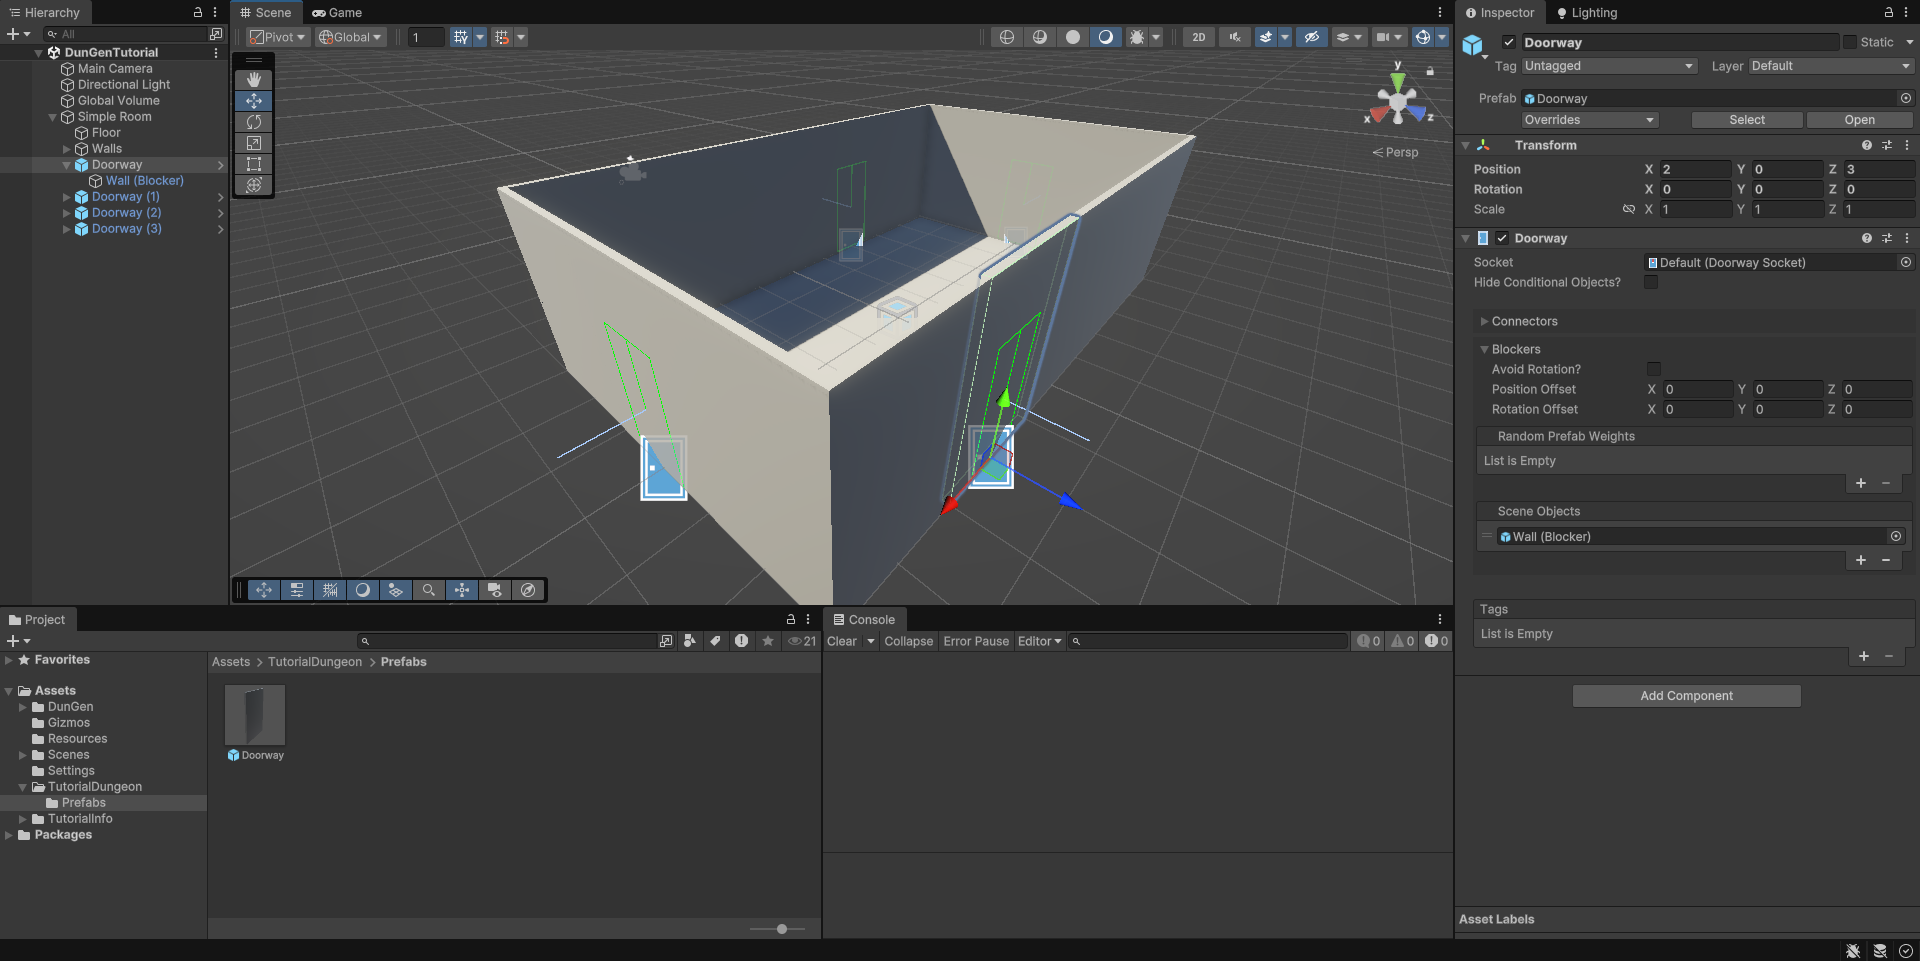Click the prefab Open button
The image size is (1920, 961).
point(1859,120)
